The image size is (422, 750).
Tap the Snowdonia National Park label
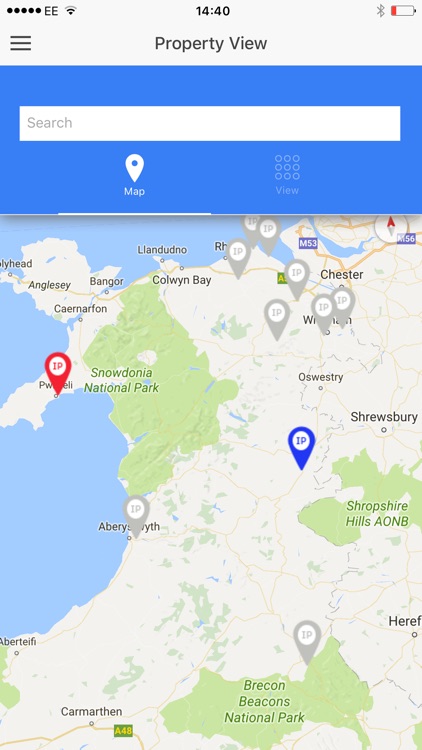[x=121, y=380]
